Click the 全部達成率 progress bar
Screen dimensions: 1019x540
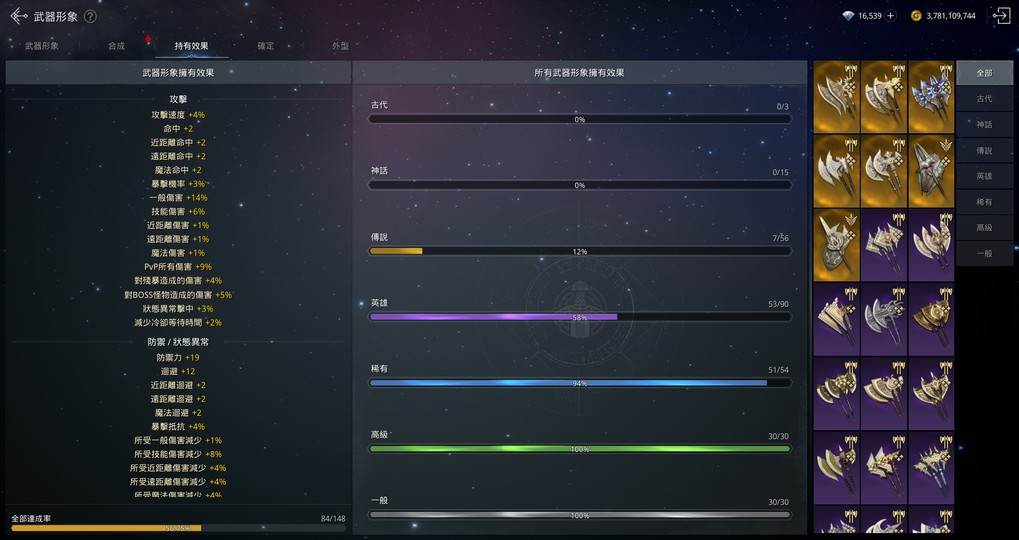pos(179,528)
